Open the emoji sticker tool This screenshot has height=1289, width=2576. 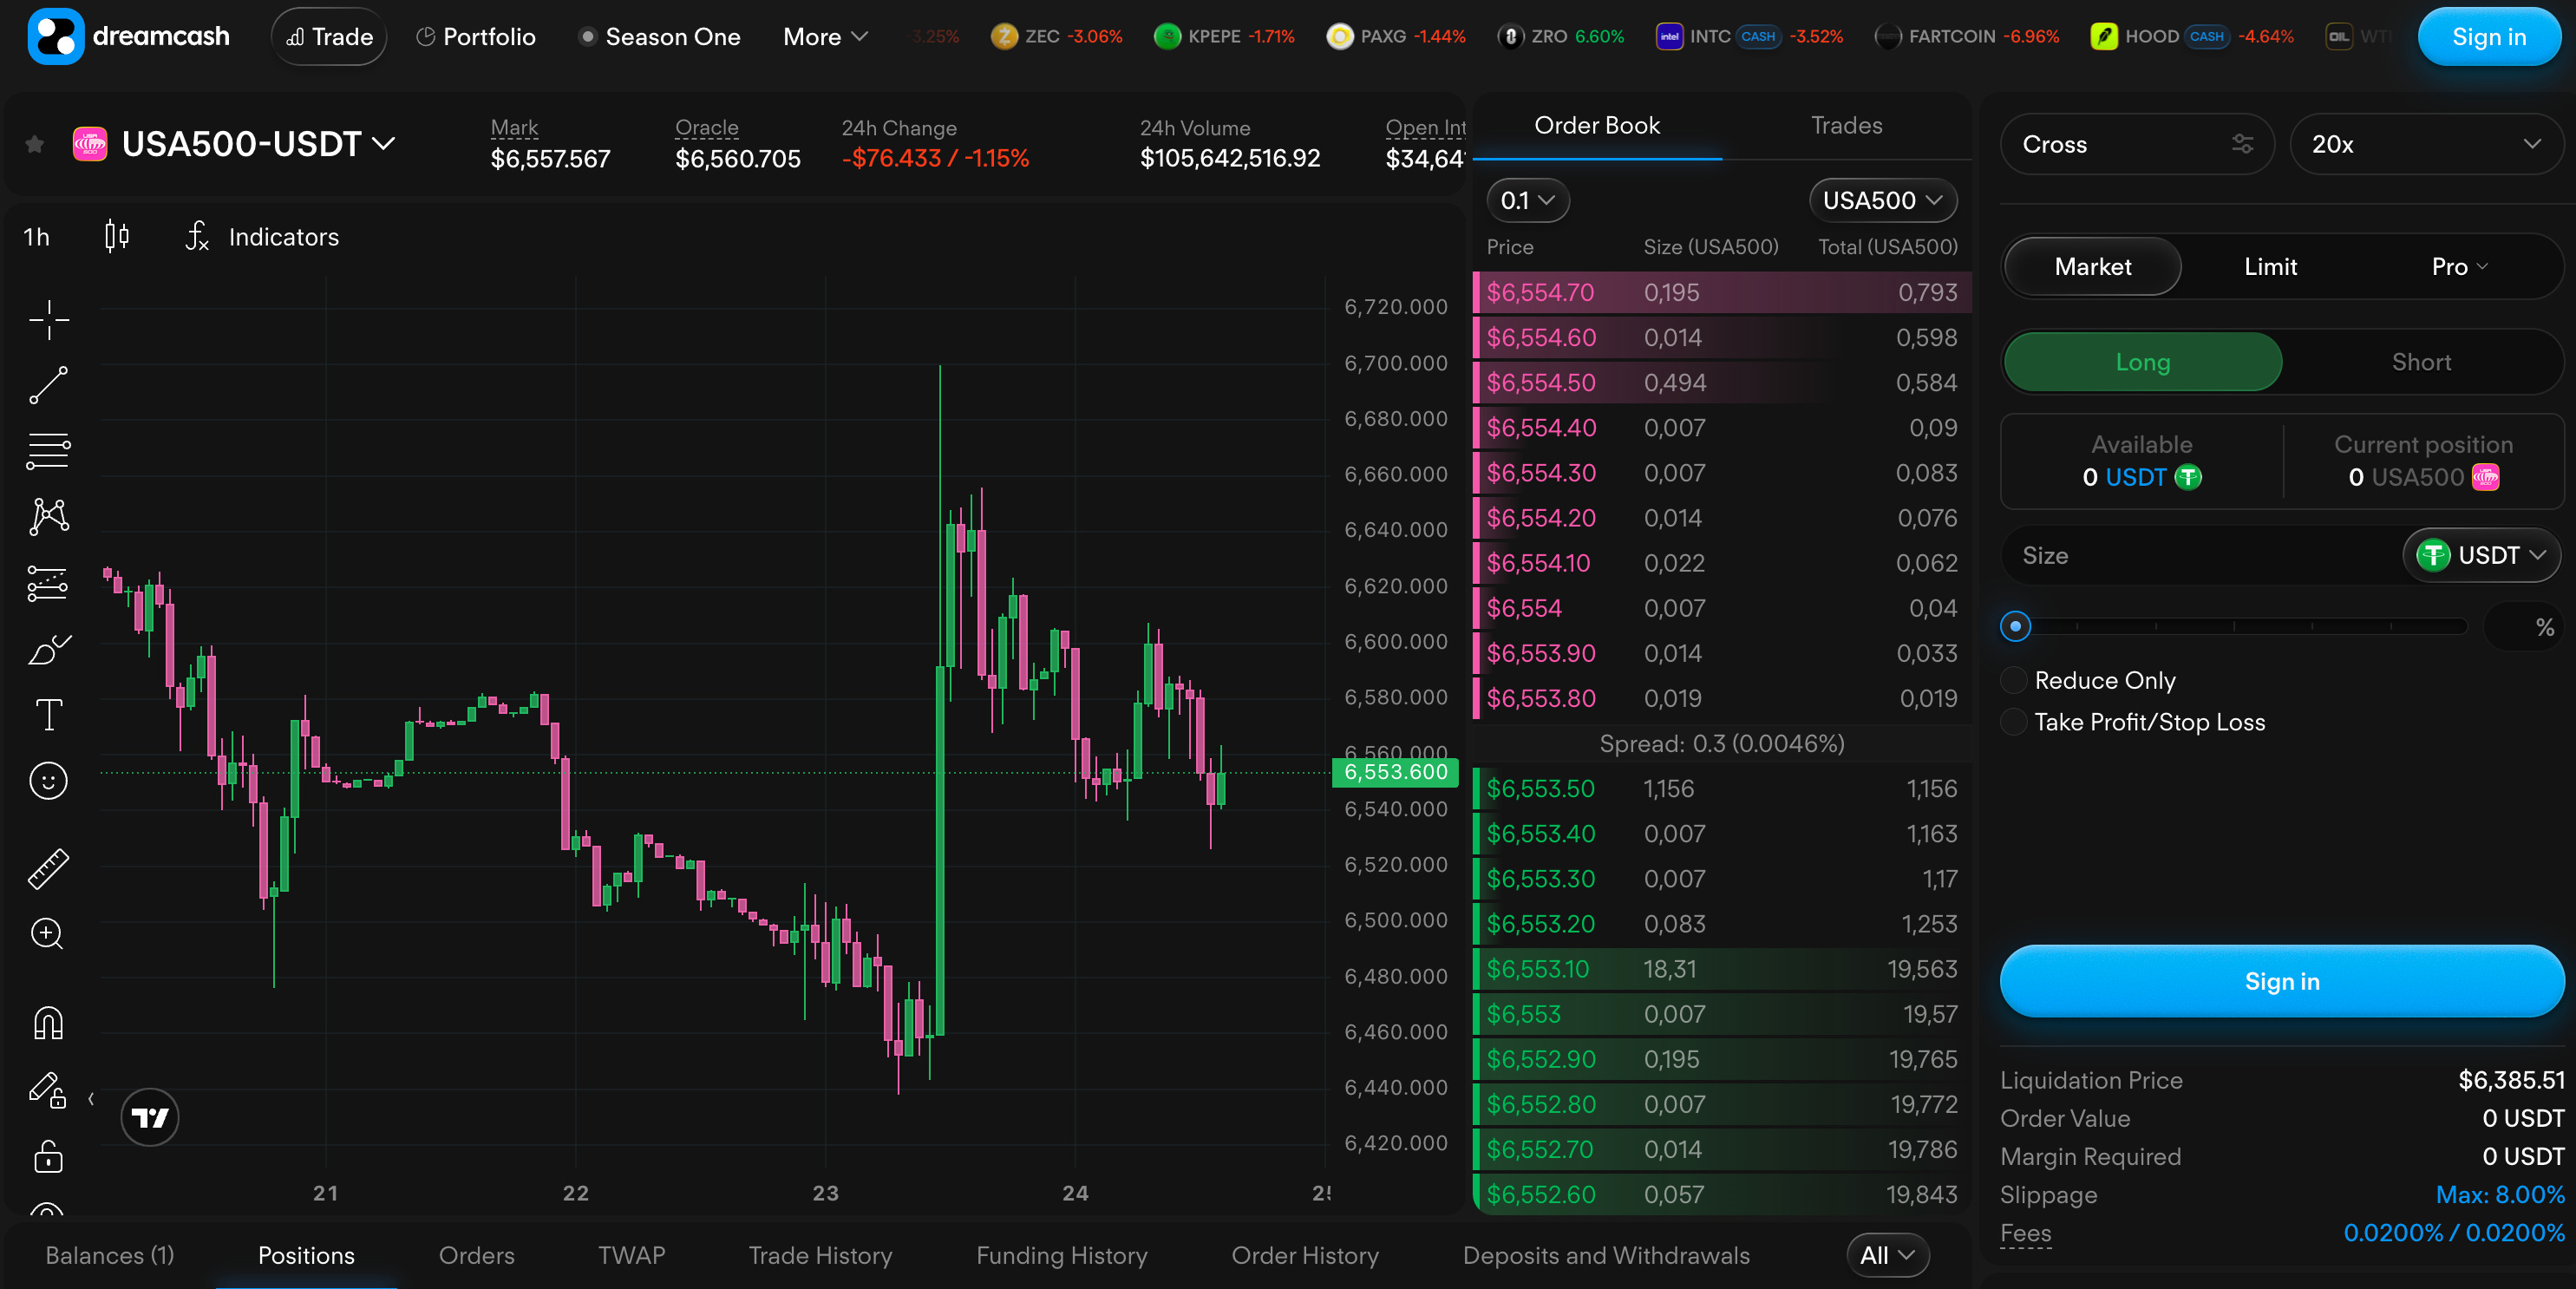tap(48, 781)
